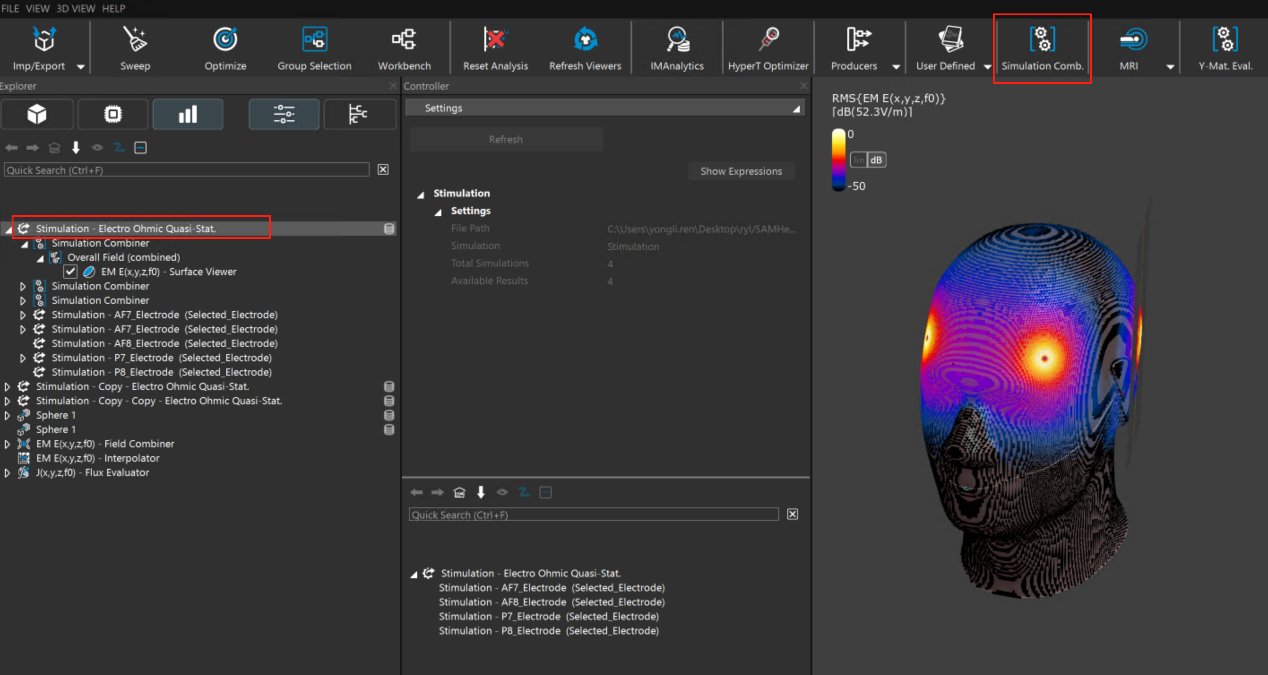Click the Reset Analysis icon

(495, 40)
